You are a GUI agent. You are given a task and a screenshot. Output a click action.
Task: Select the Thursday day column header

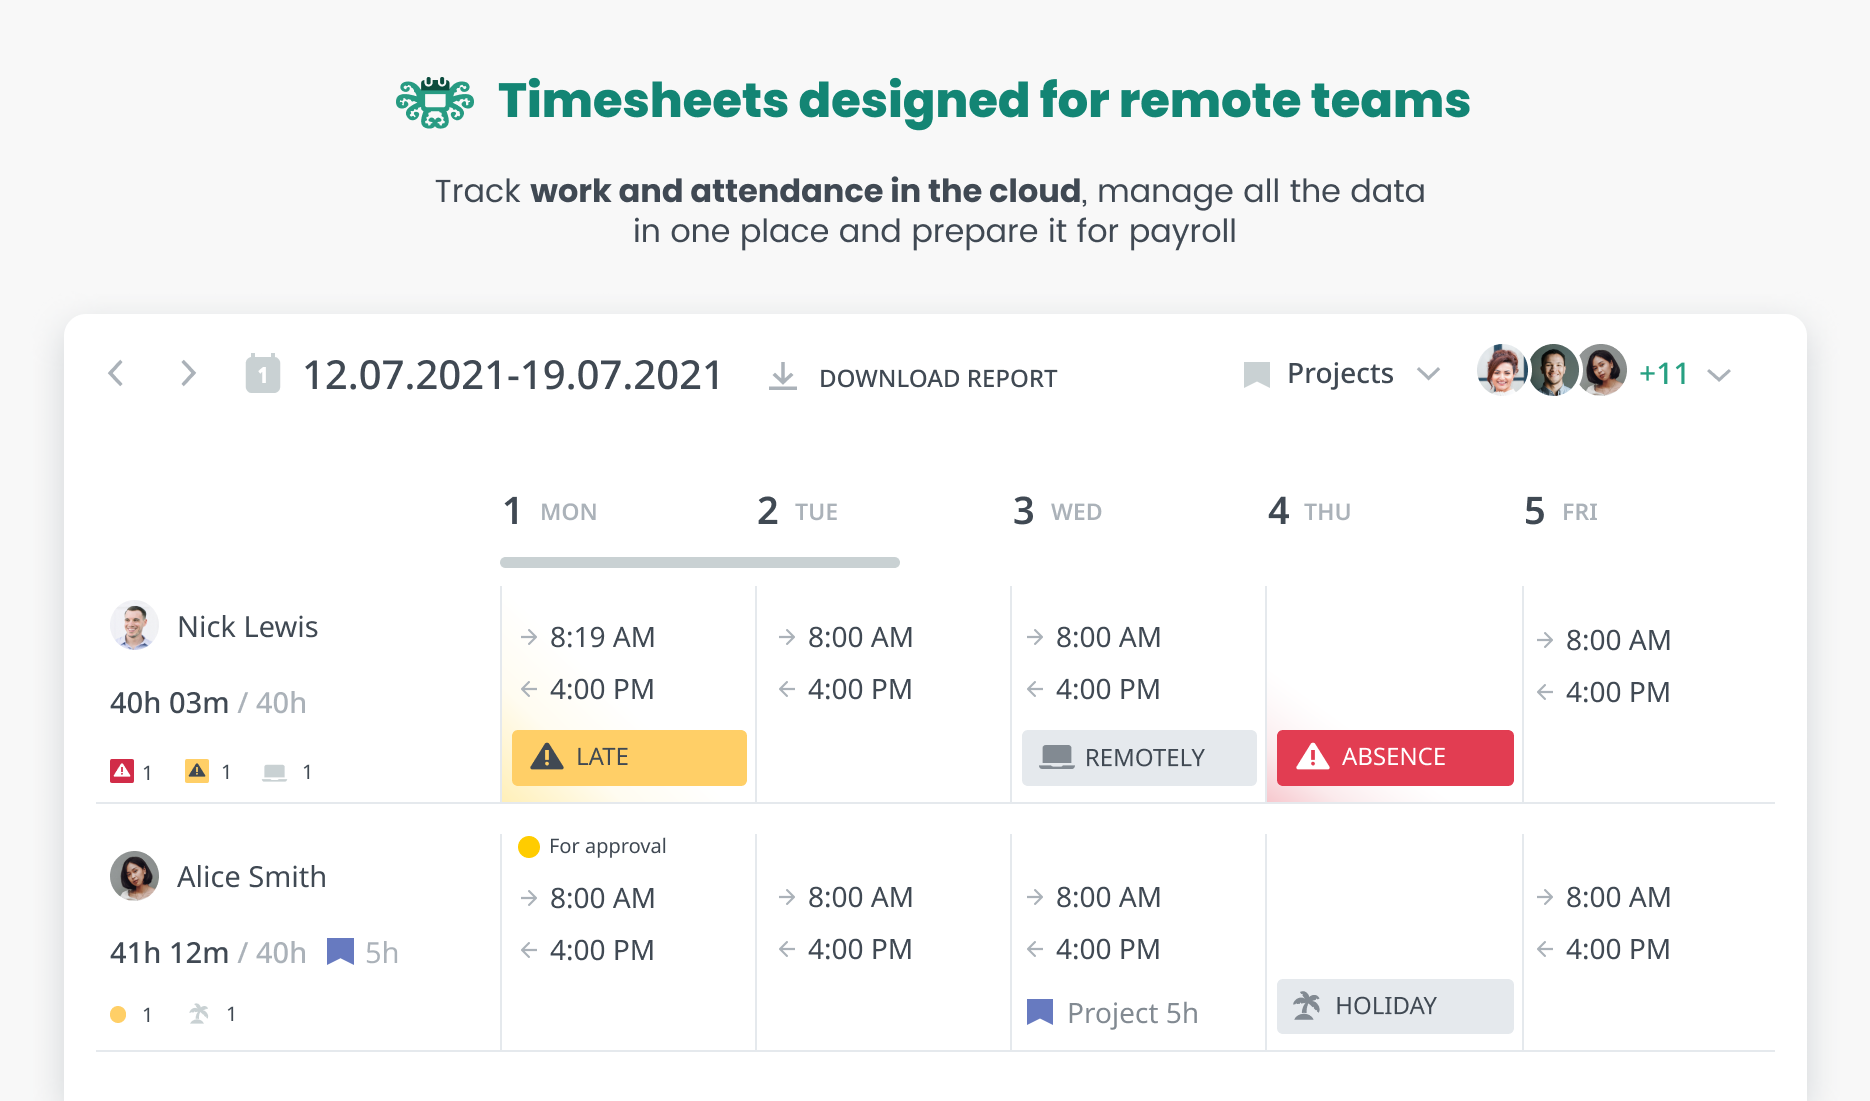1309,511
